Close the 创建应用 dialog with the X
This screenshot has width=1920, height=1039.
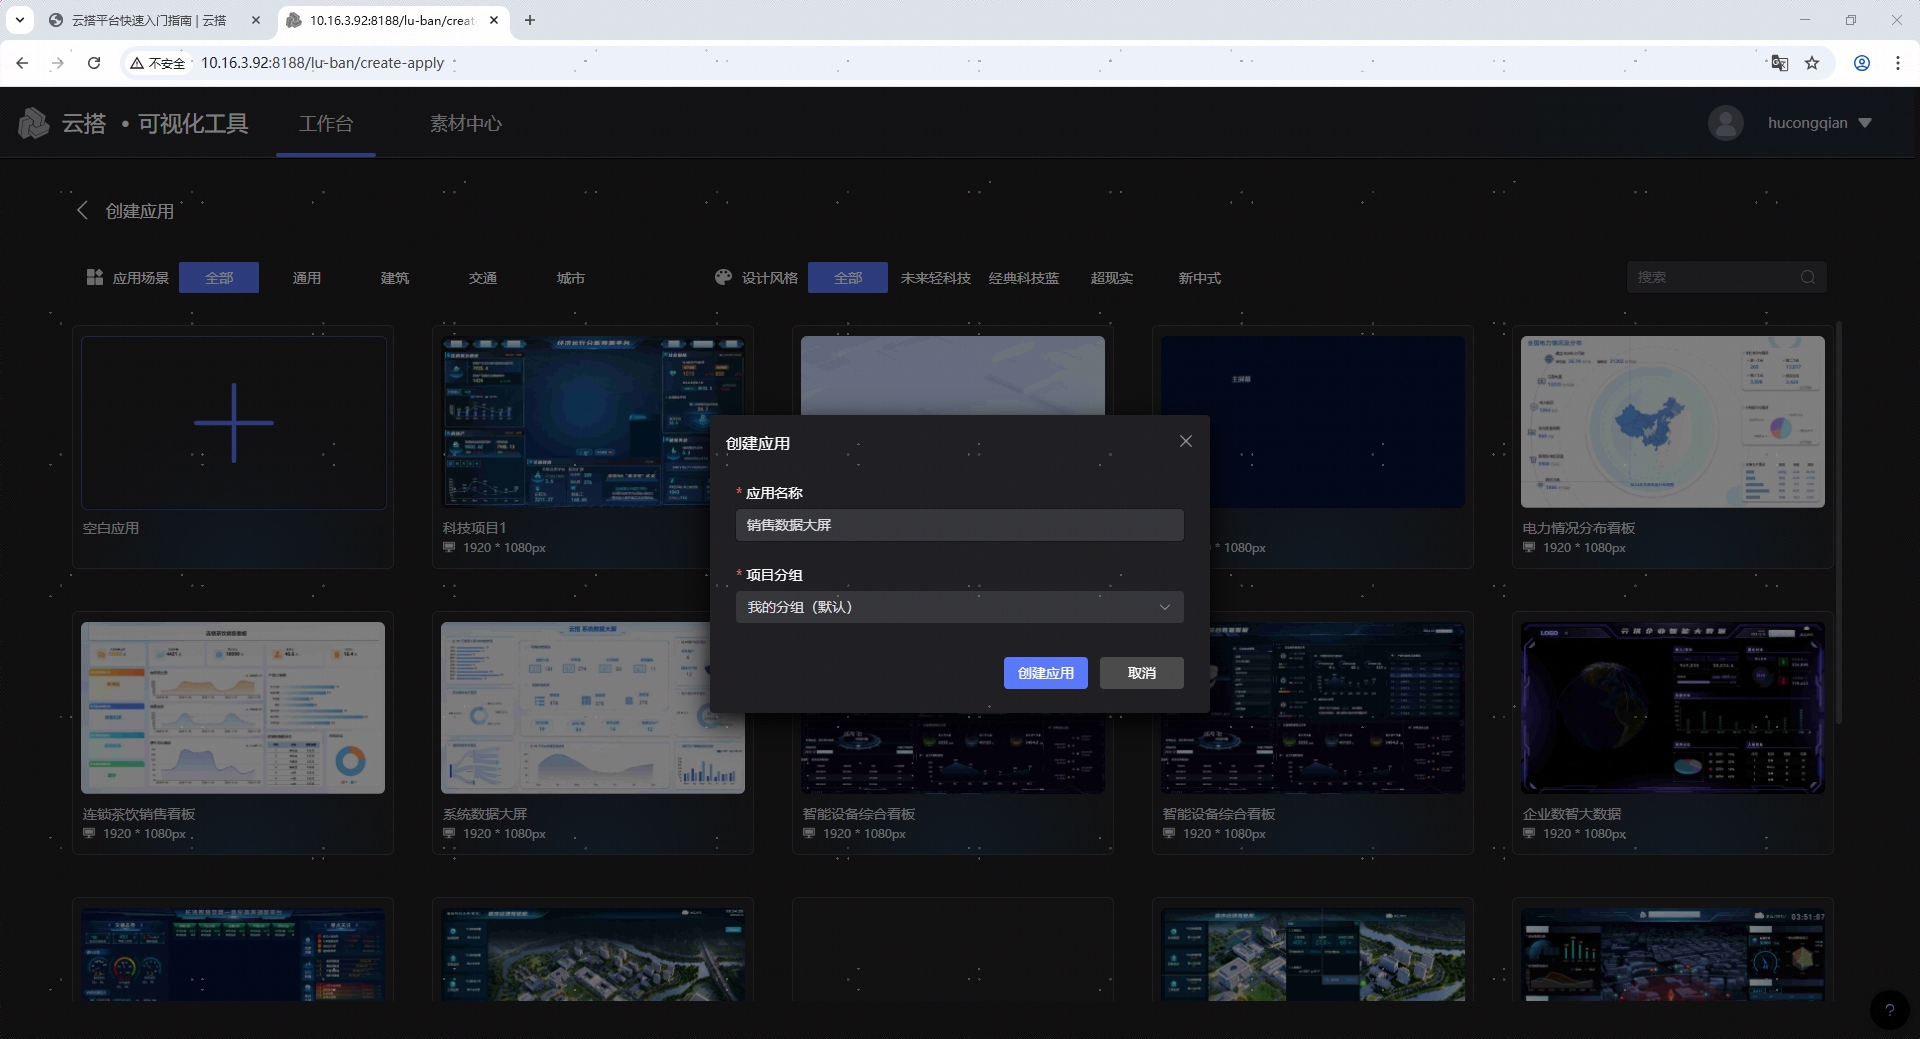pos(1185,441)
